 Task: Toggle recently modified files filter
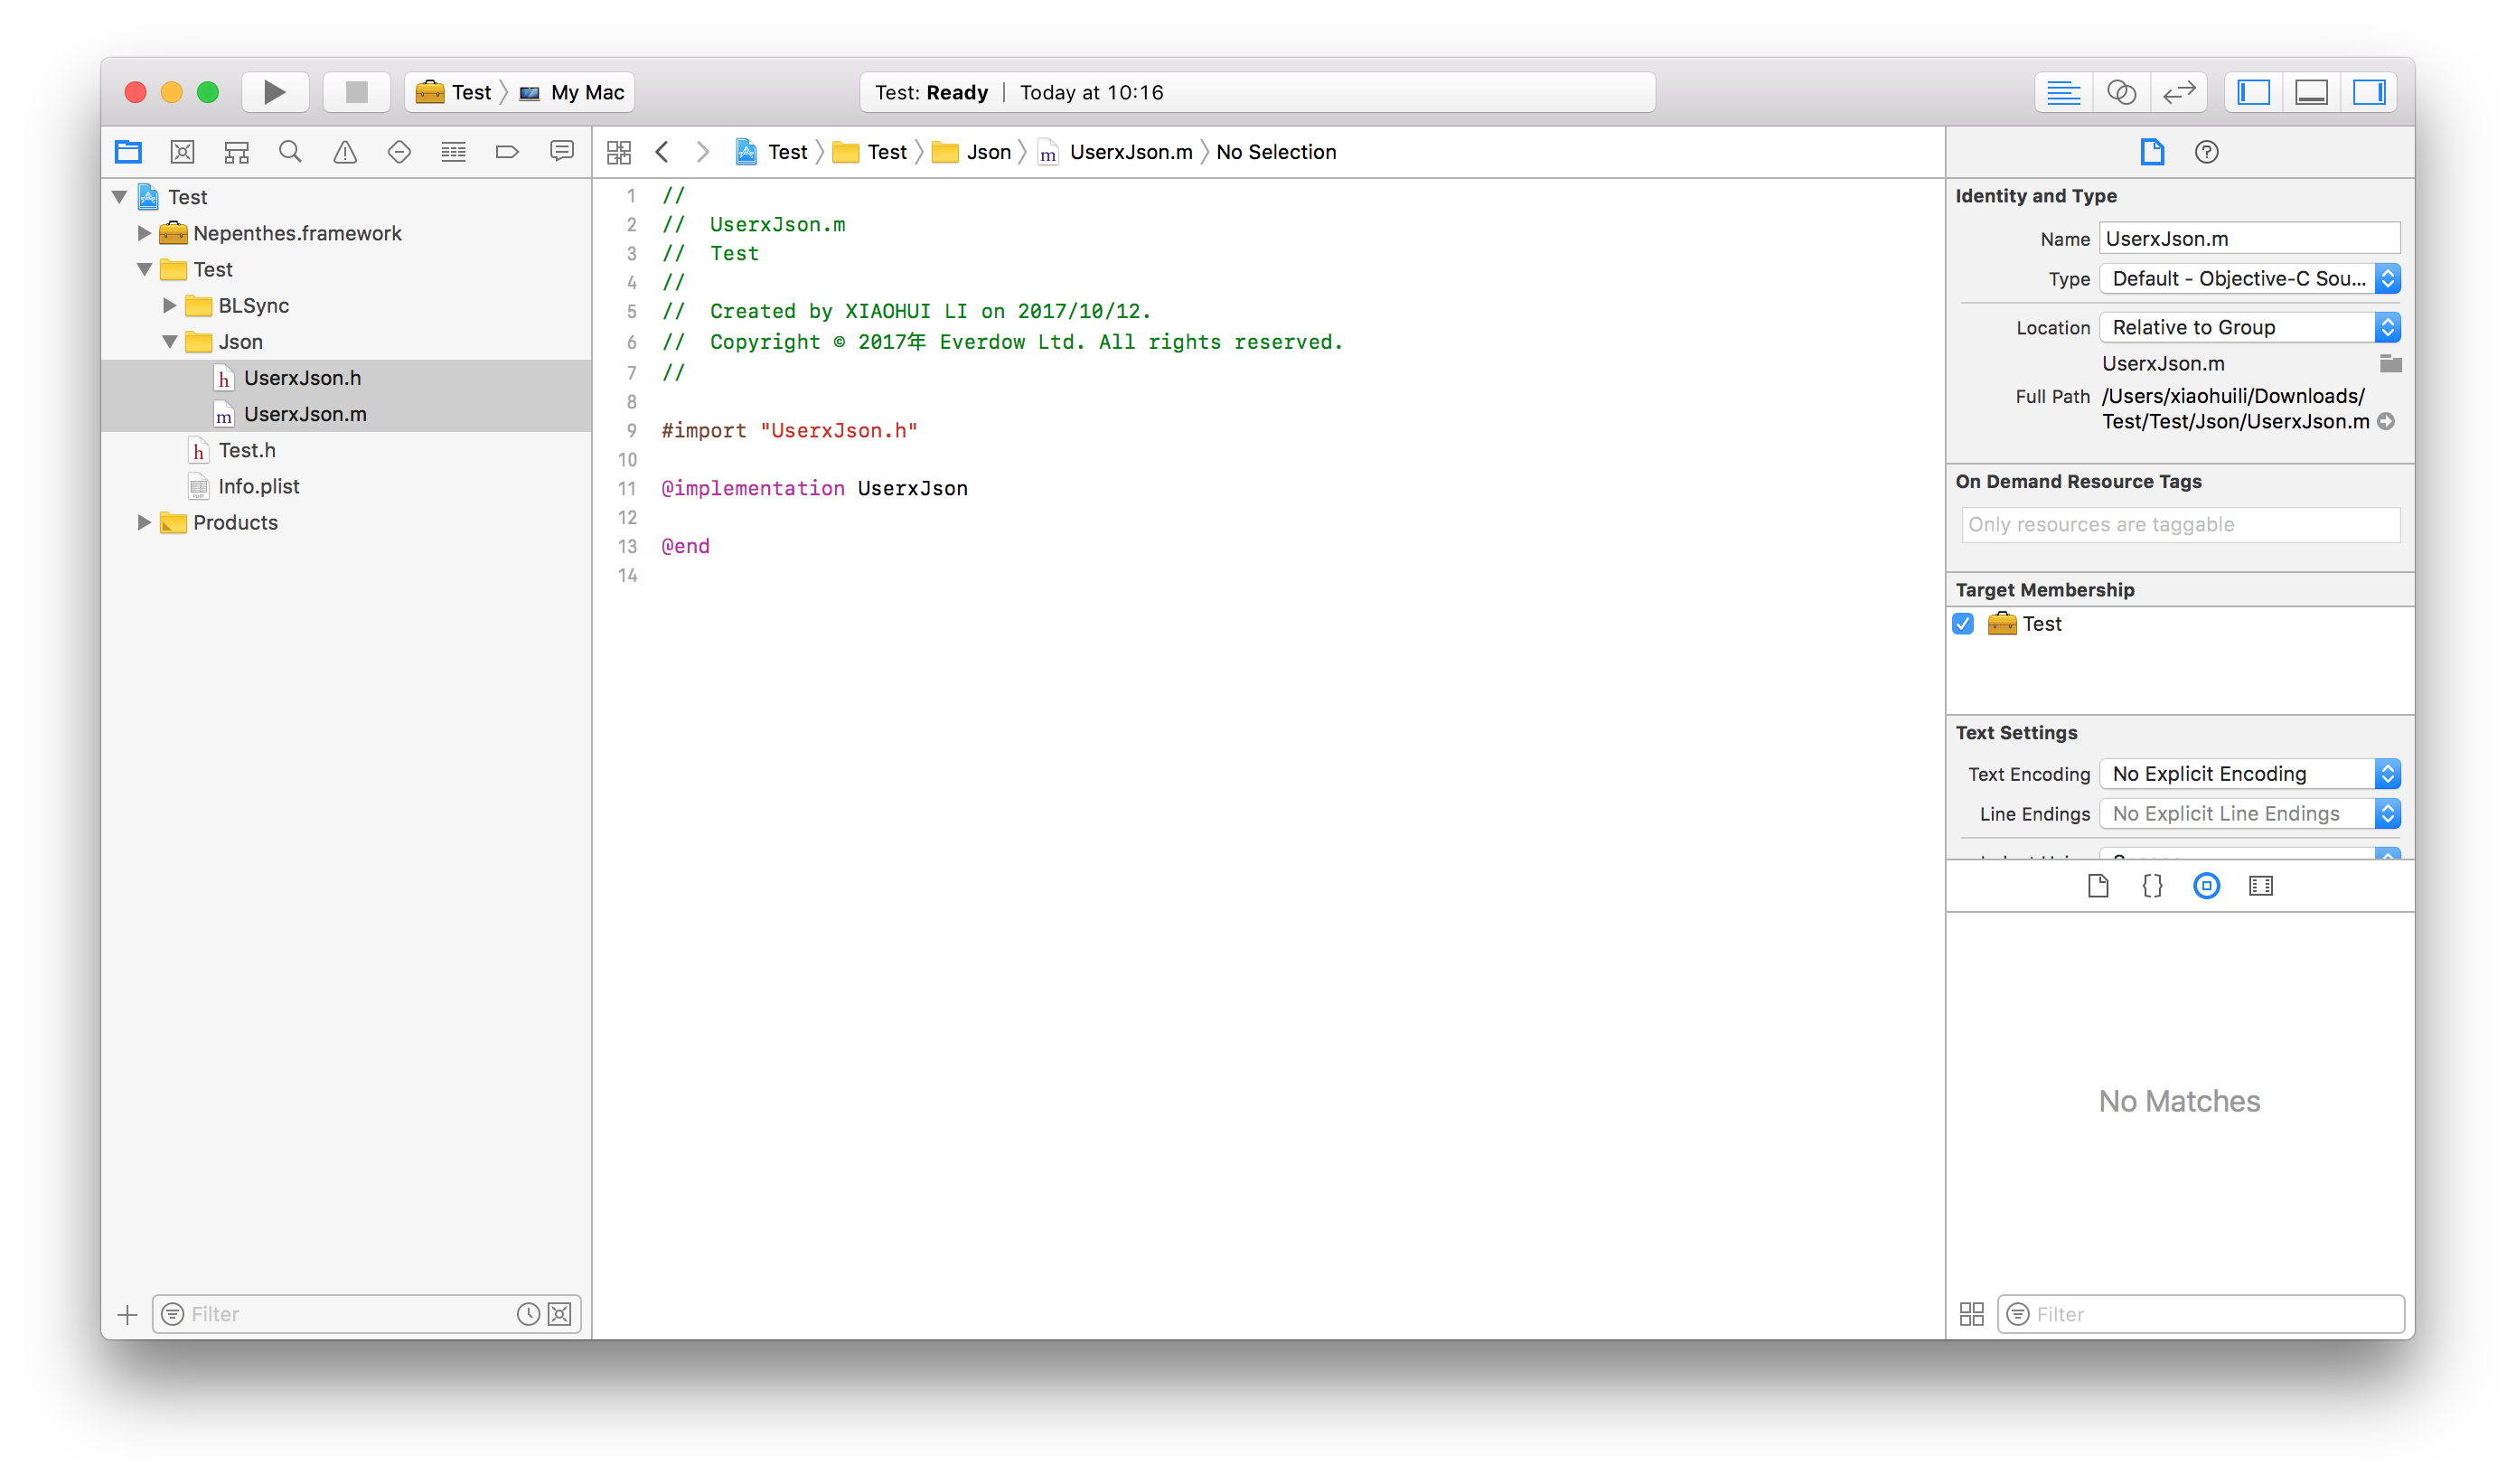(528, 1314)
